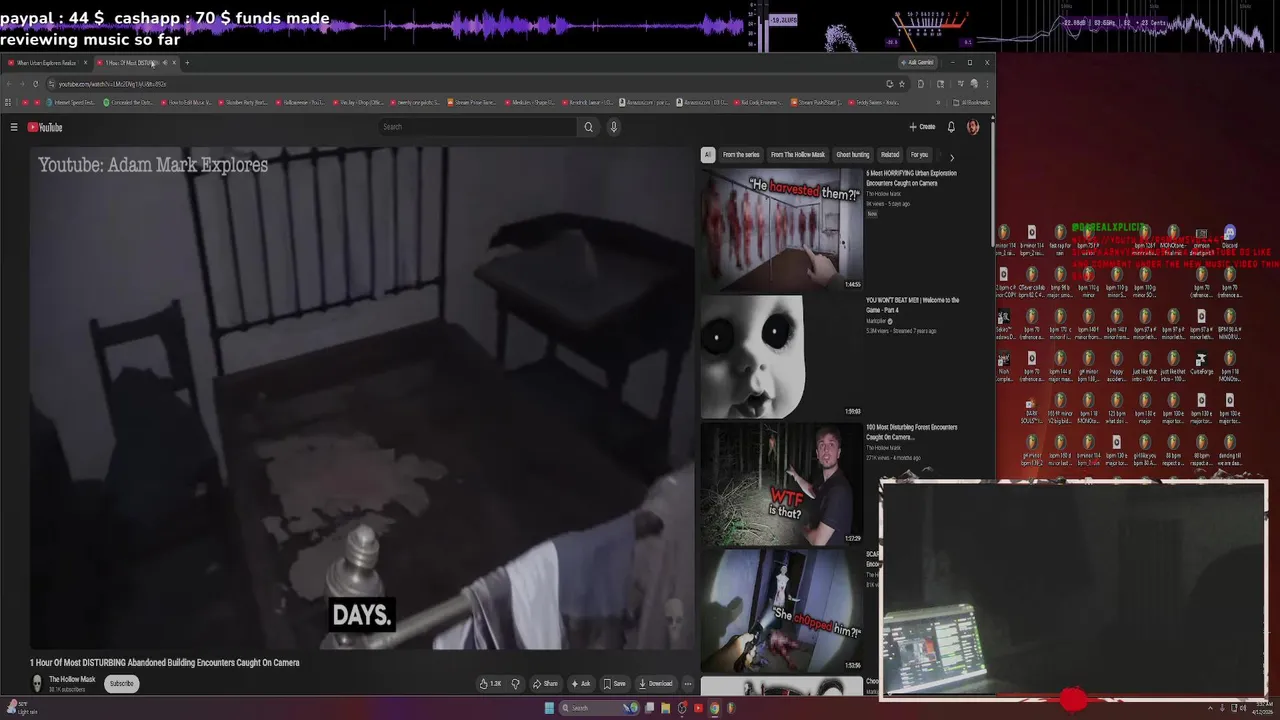The width and height of the screenshot is (1280, 720).
Task: Open The Hollow Mask channel name link
Action: pyautogui.click(x=72, y=679)
